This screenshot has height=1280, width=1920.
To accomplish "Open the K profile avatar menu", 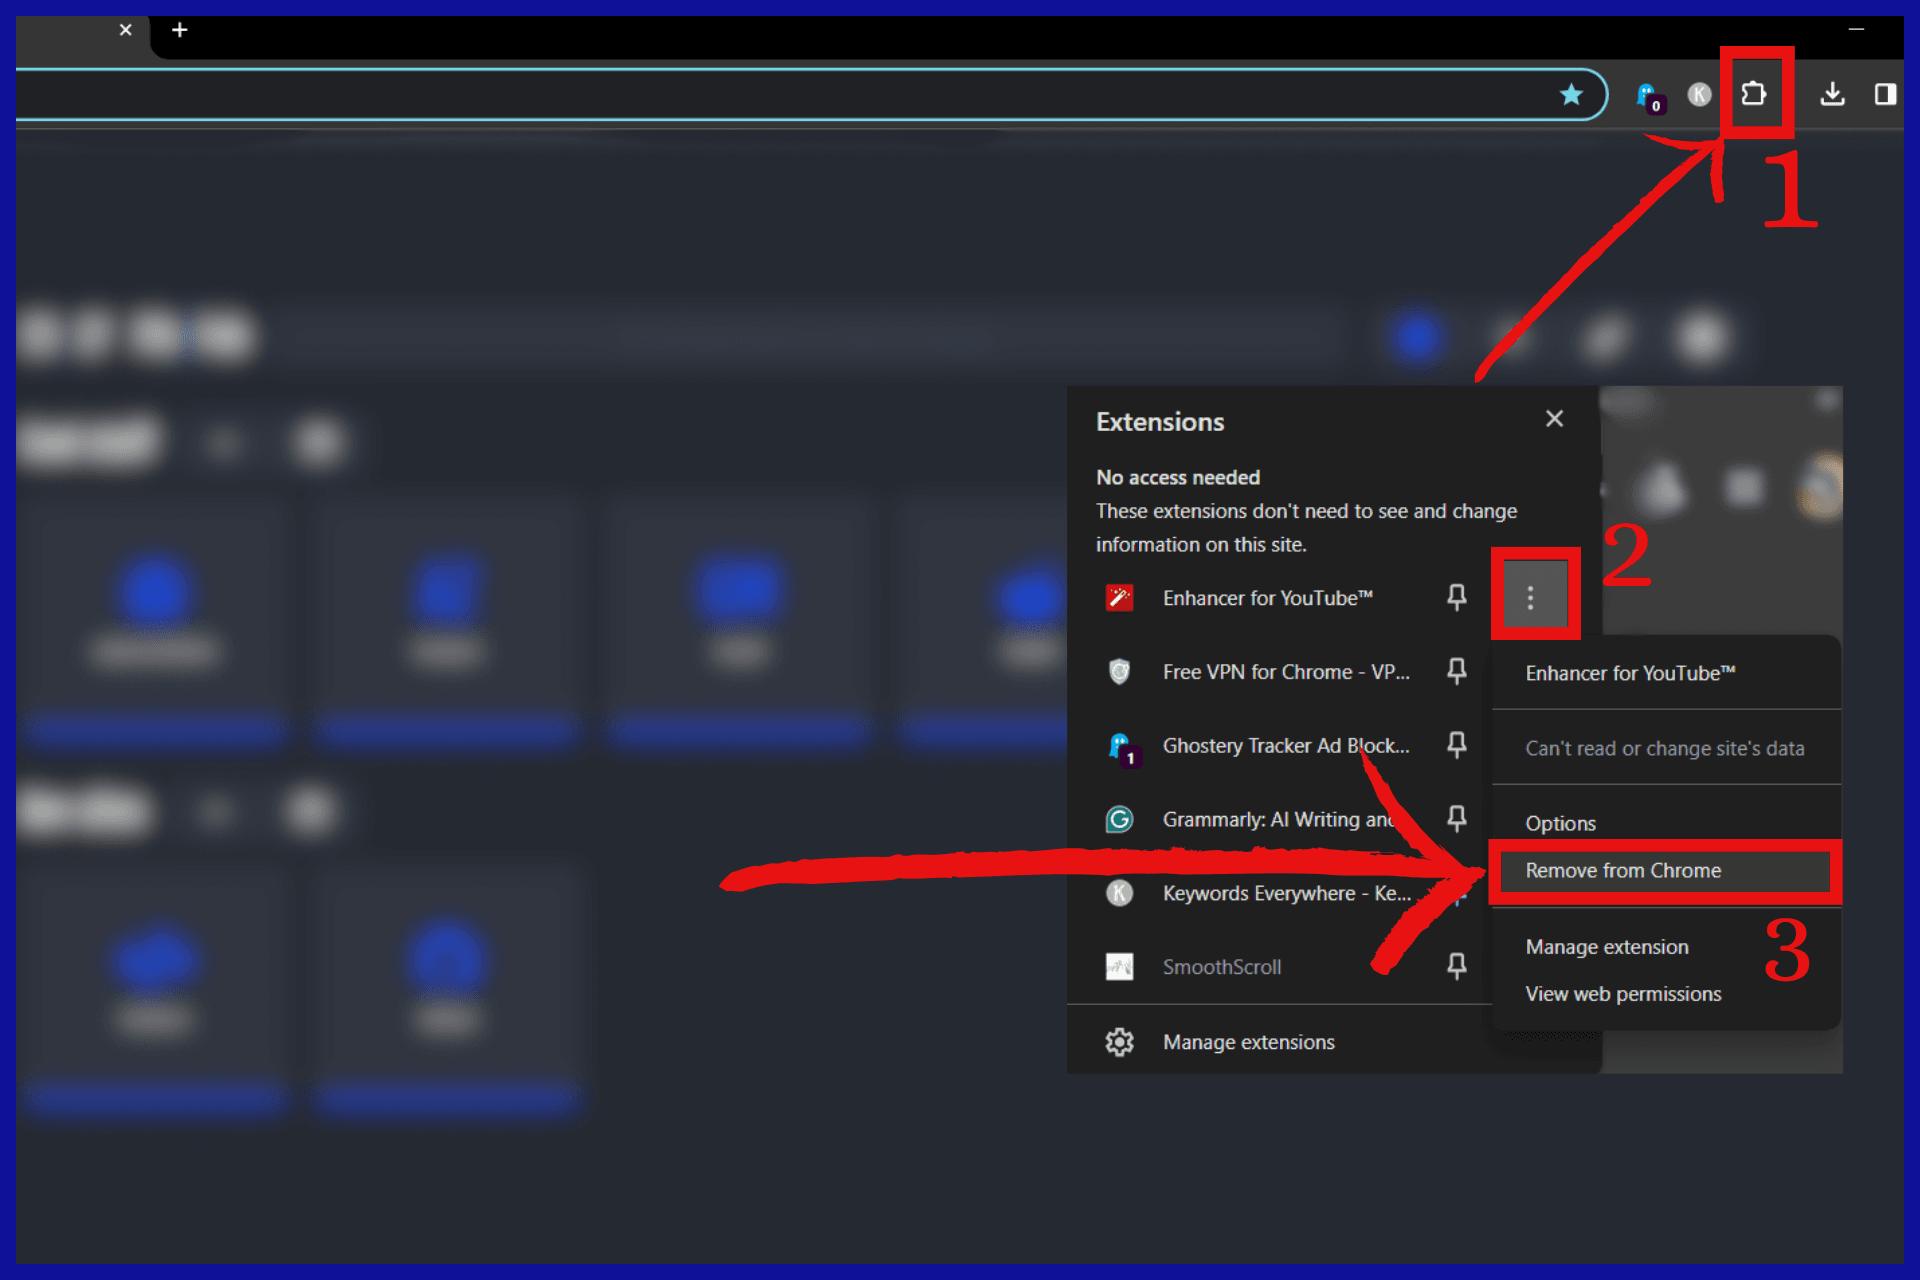I will (x=1698, y=94).
